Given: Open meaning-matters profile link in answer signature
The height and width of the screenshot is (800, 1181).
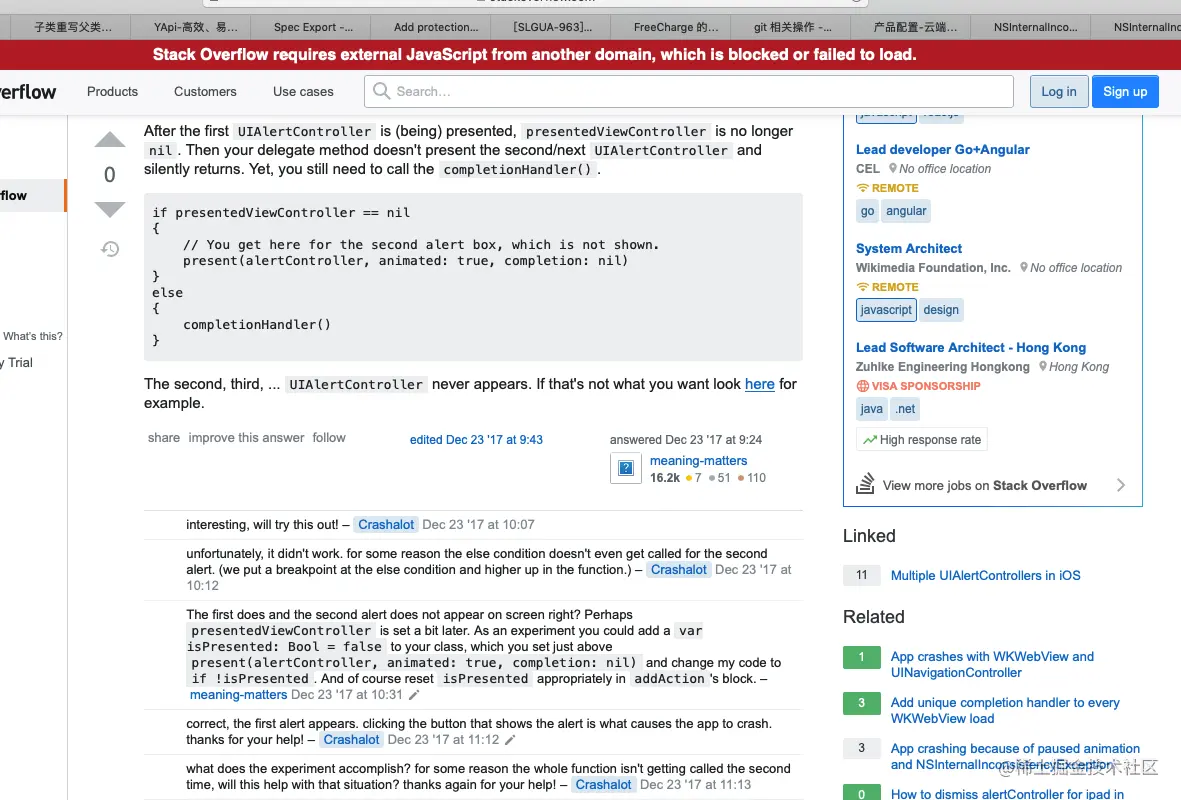Looking at the screenshot, I should [698, 461].
